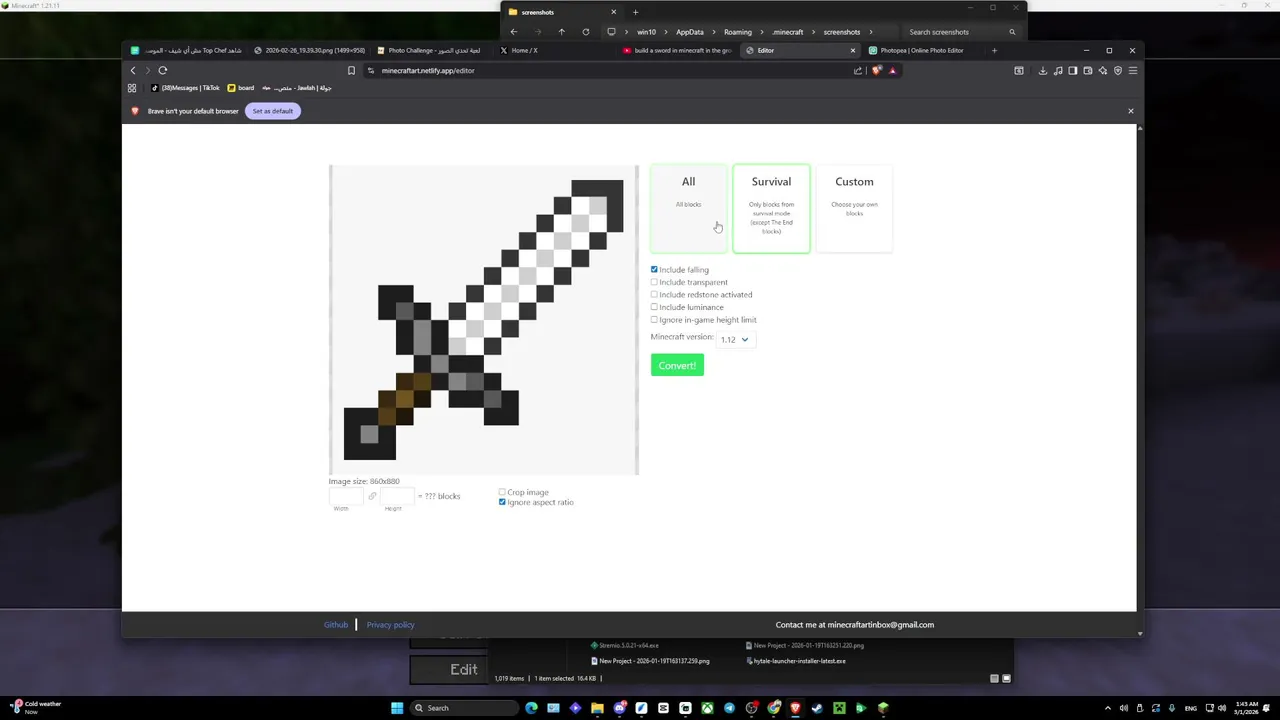
Task: Open Brave Rewards triangle icon
Action: pyautogui.click(x=893, y=70)
